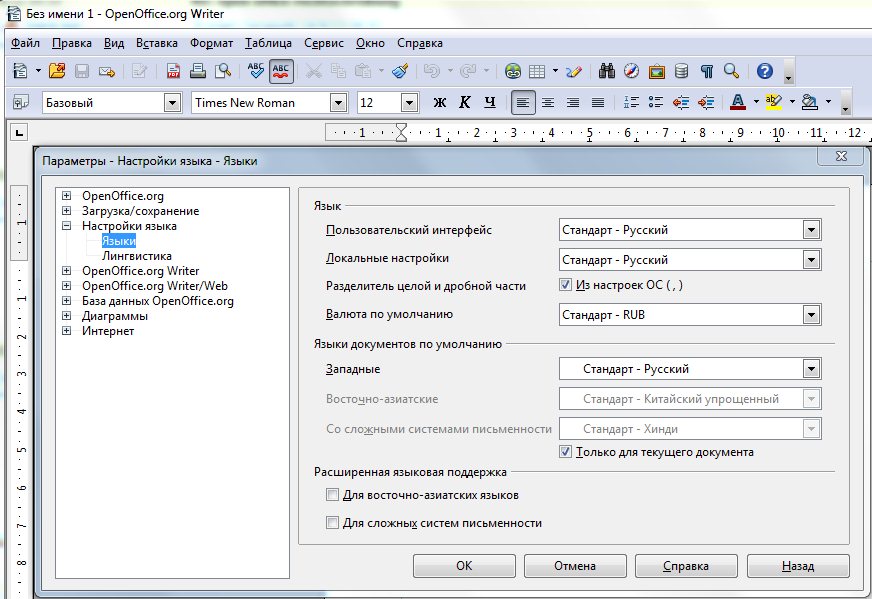Show drawing functions pencil icon
The height and width of the screenshot is (599, 872).
point(573,71)
